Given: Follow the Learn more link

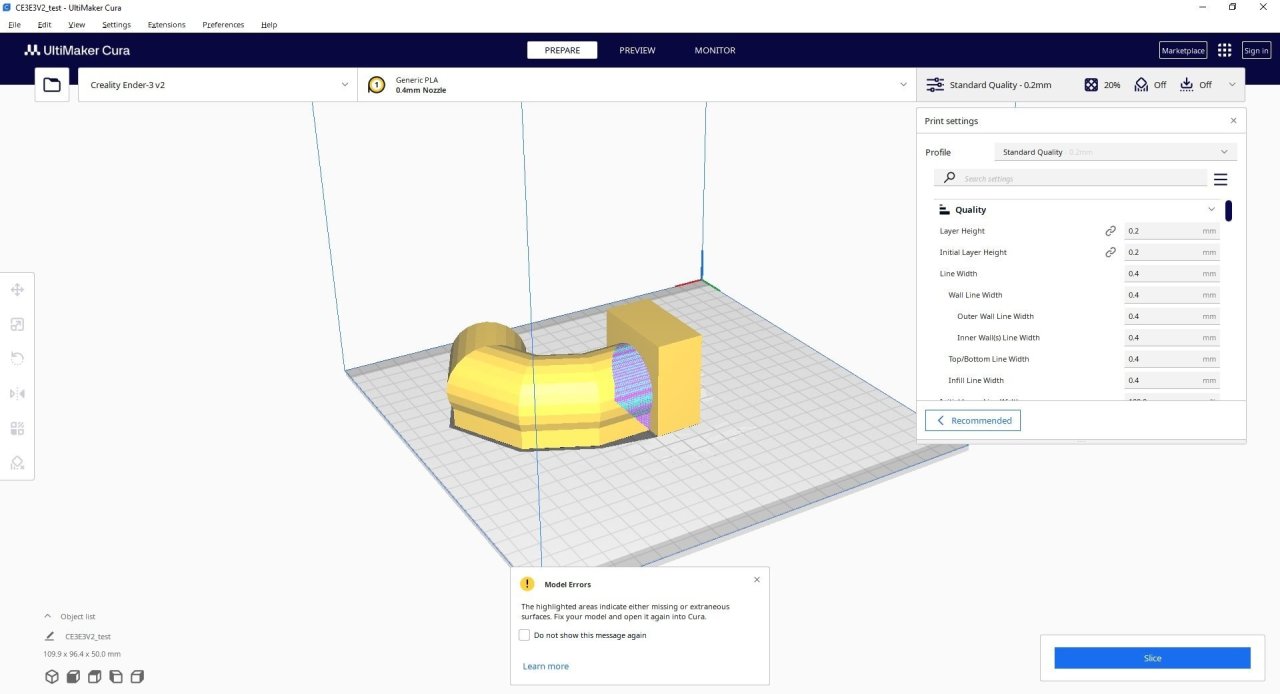Looking at the screenshot, I should tap(545, 666).
